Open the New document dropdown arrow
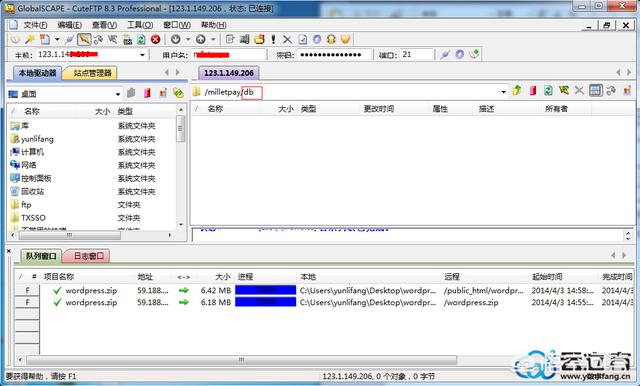The height and width of the screenshot is (386, 640). [57, 40]
